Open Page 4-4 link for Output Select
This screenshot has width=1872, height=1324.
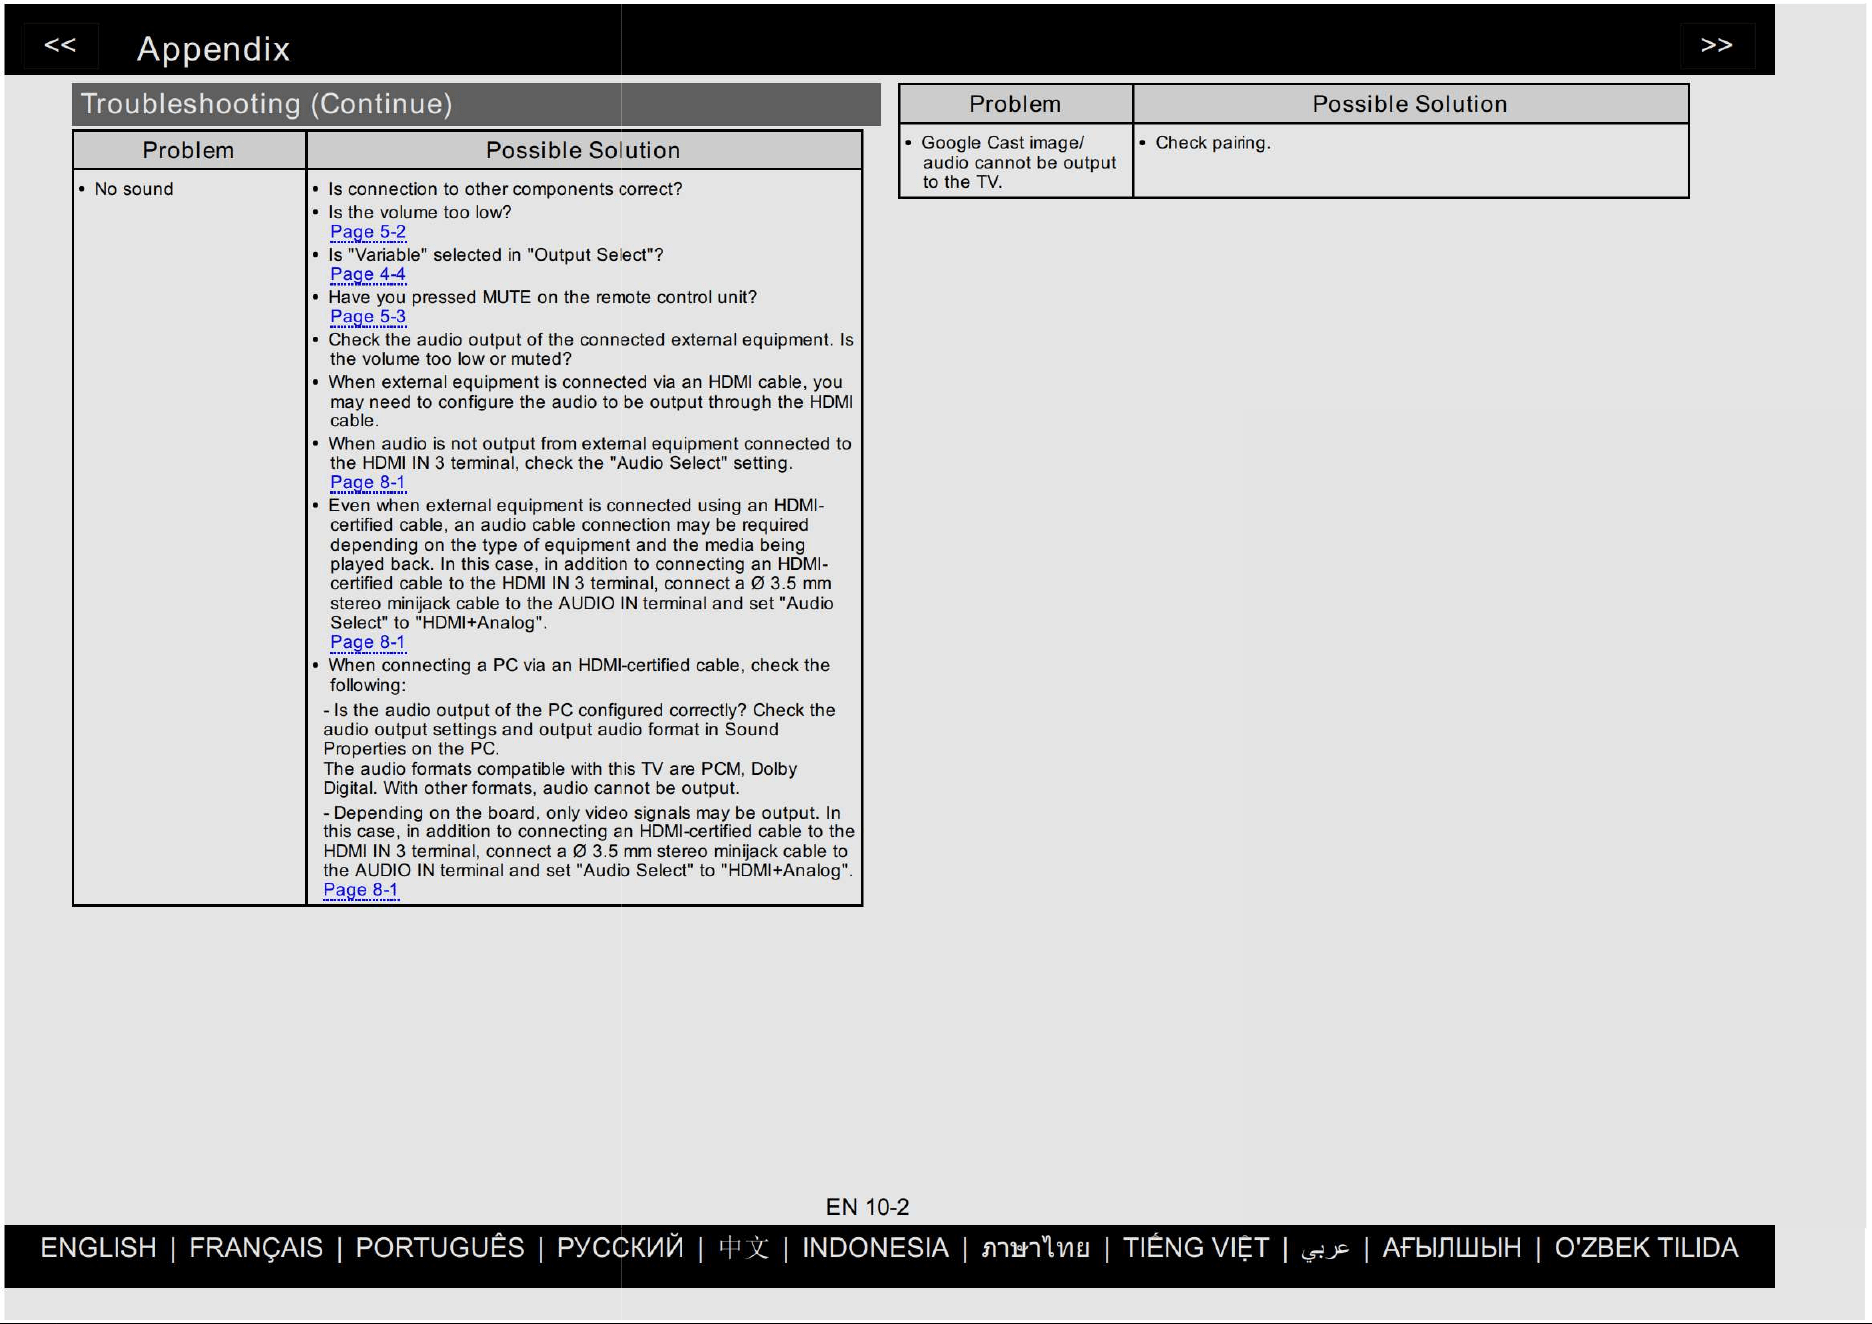point(368,274)
